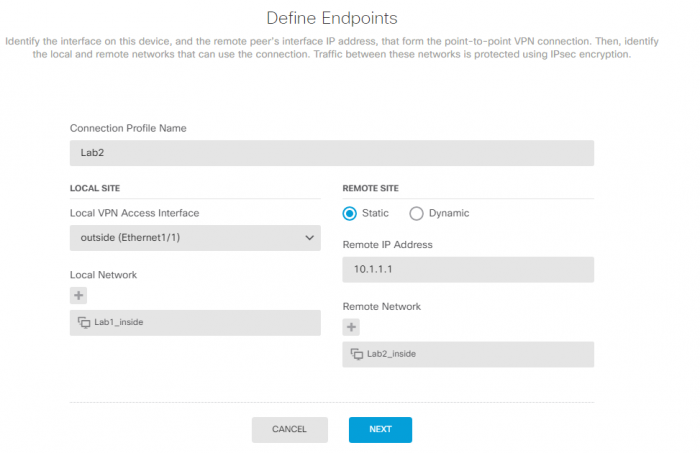Click the Connection Profile Name label
The width and height of the screenshot is (700, 453).
coord(128,128)
